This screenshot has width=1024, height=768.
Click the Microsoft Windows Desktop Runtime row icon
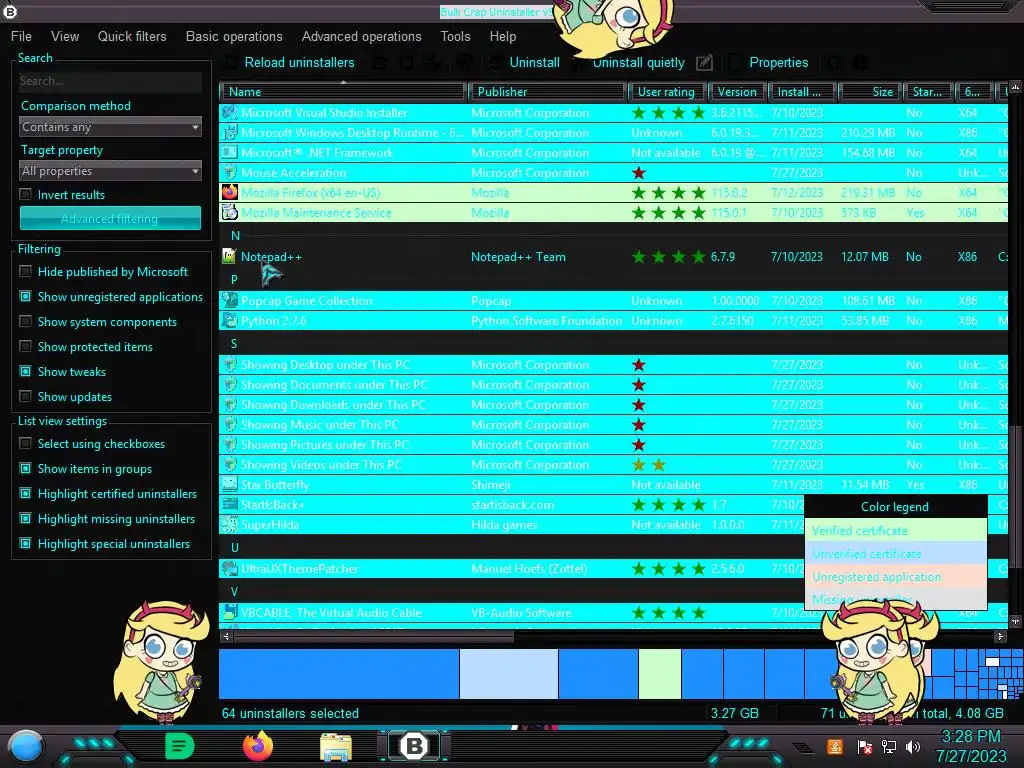pos(229,133)
